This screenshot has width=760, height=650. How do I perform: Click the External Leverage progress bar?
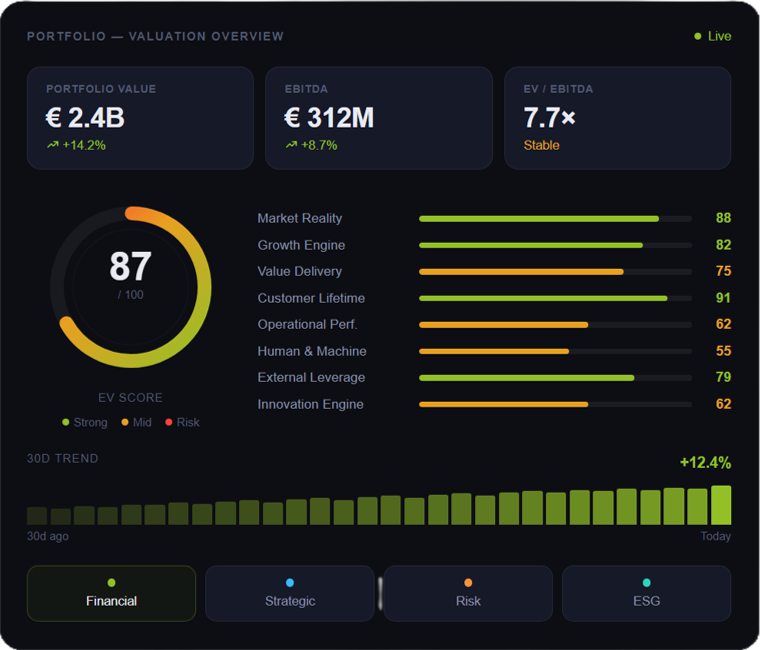[x=555, y=378]
